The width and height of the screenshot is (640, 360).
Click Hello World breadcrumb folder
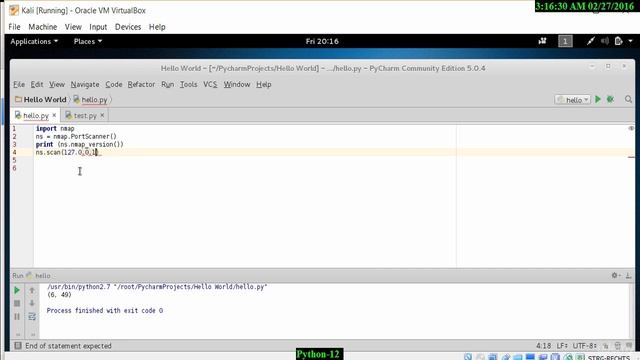pos(40,99)
